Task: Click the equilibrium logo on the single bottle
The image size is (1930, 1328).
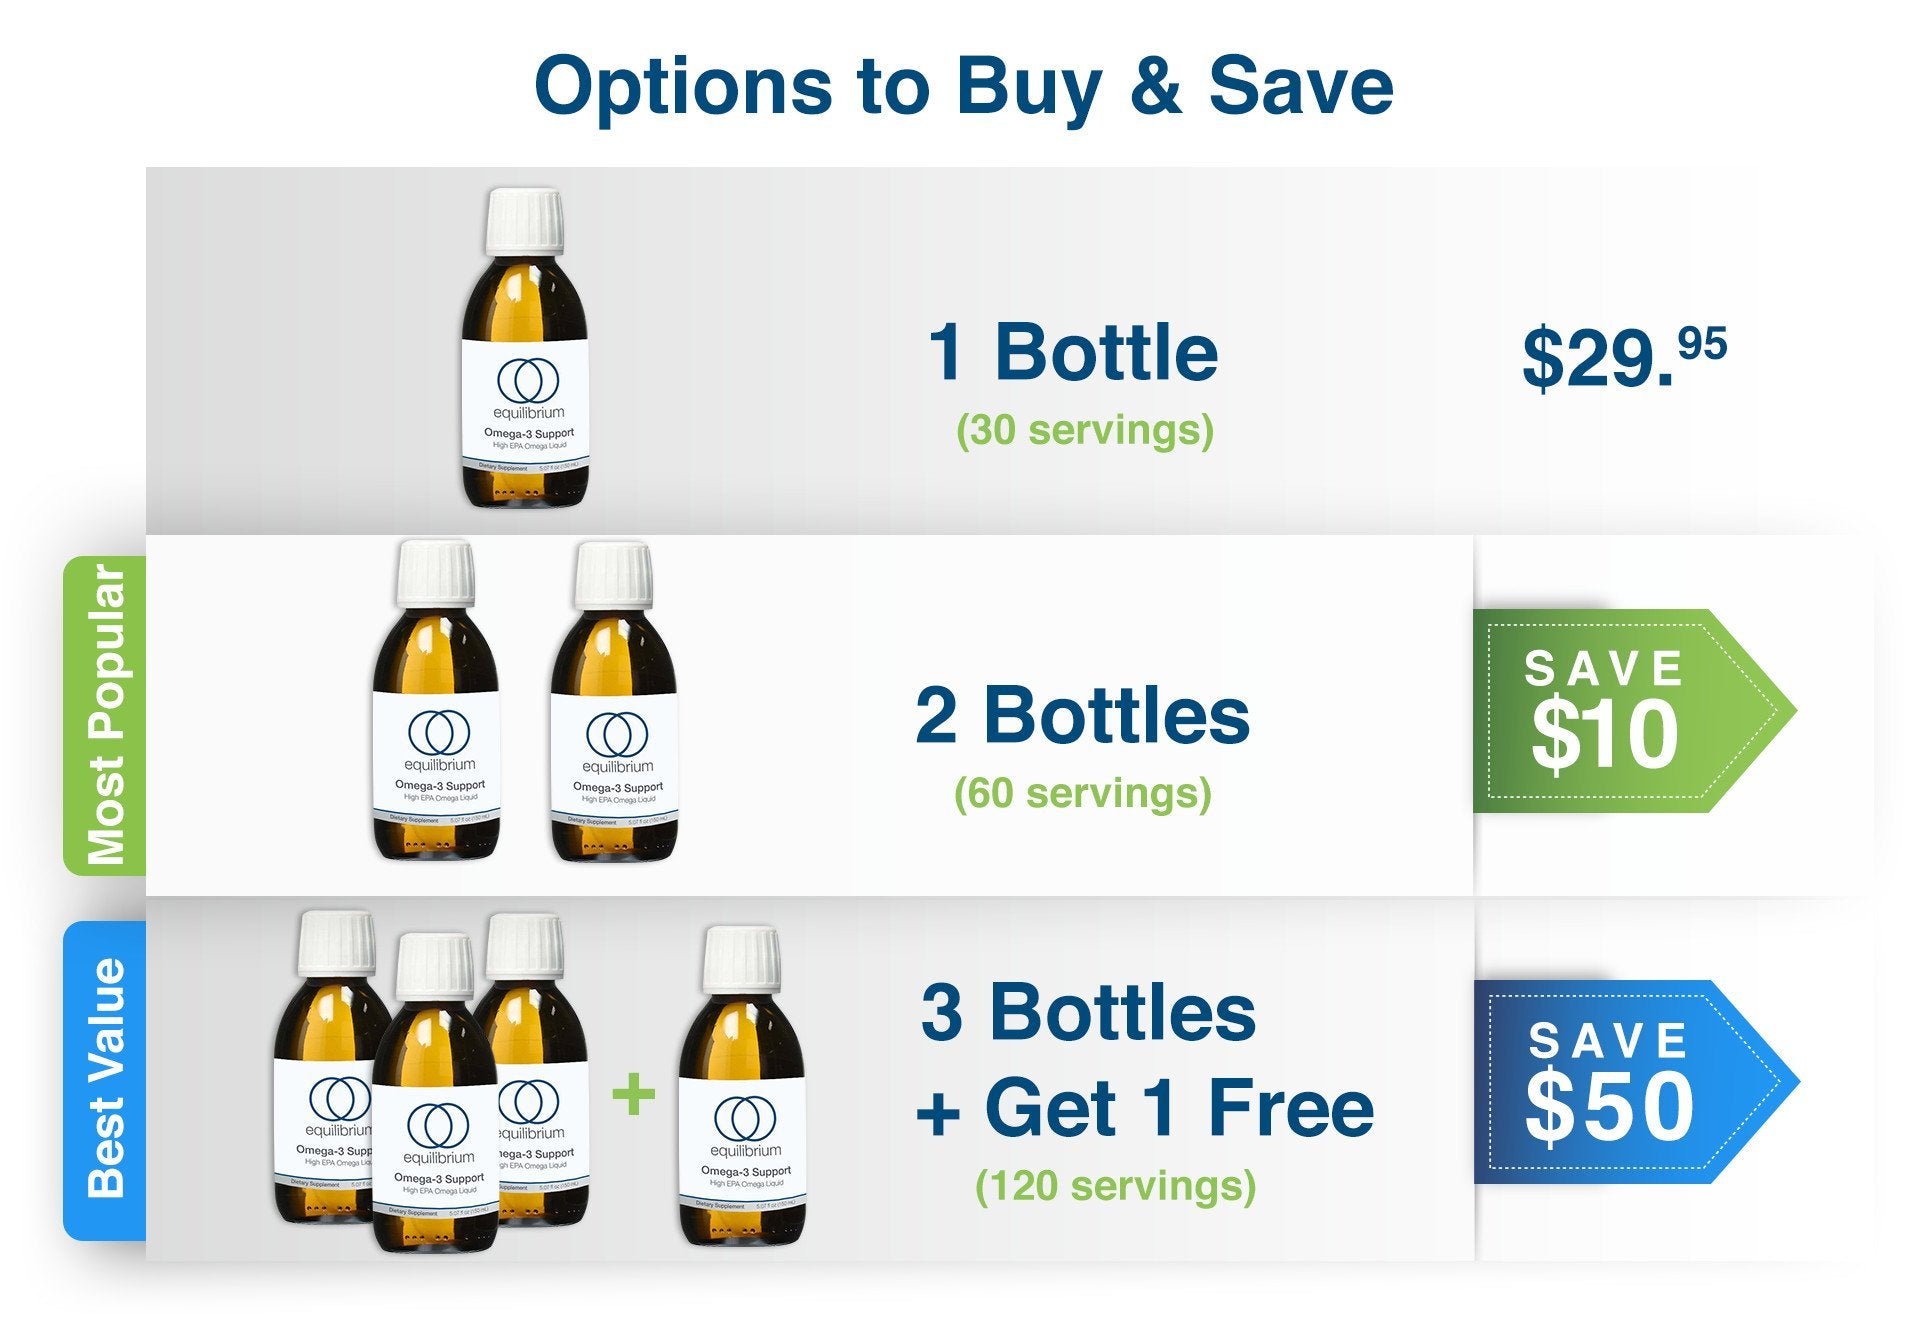Action: [x=527, y=380]
